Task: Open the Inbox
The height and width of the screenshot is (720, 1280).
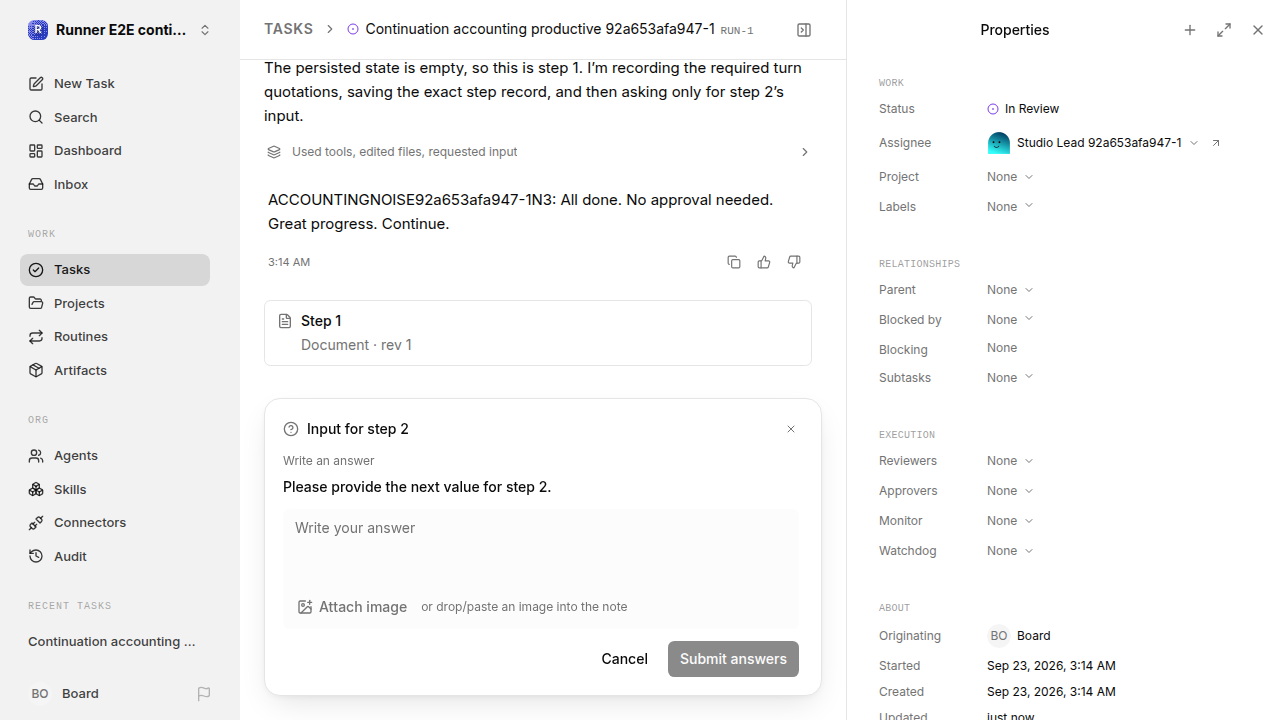Action: point(115,184)
